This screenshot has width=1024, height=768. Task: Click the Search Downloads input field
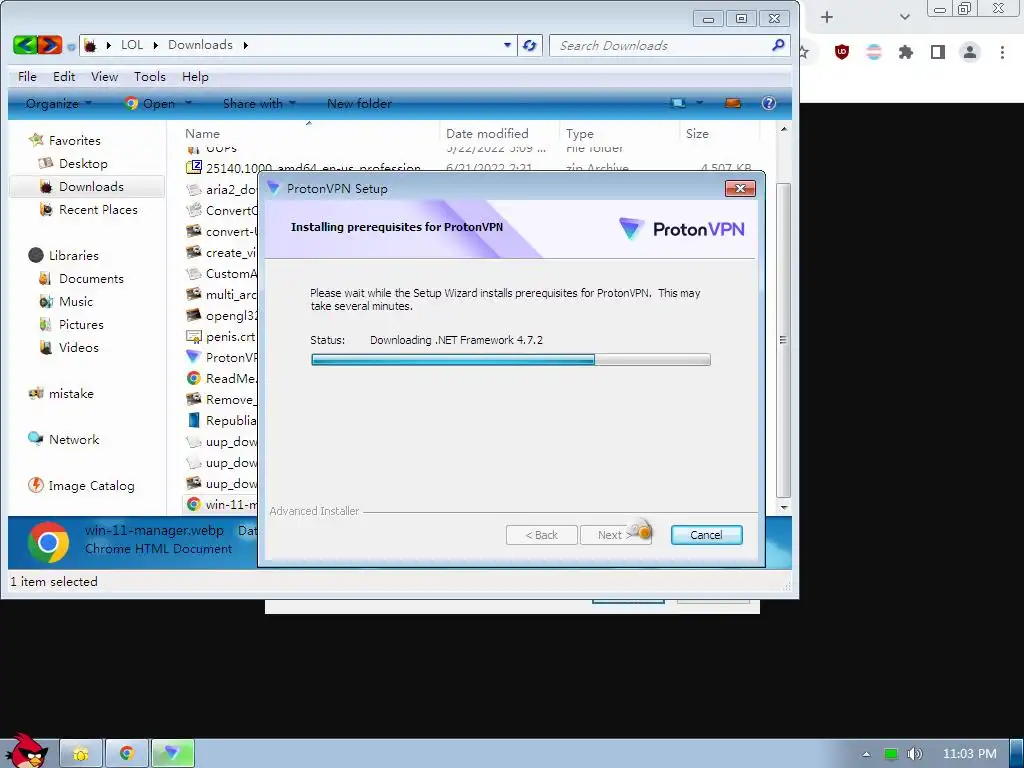pyautogui.click(x=662, y=45)
